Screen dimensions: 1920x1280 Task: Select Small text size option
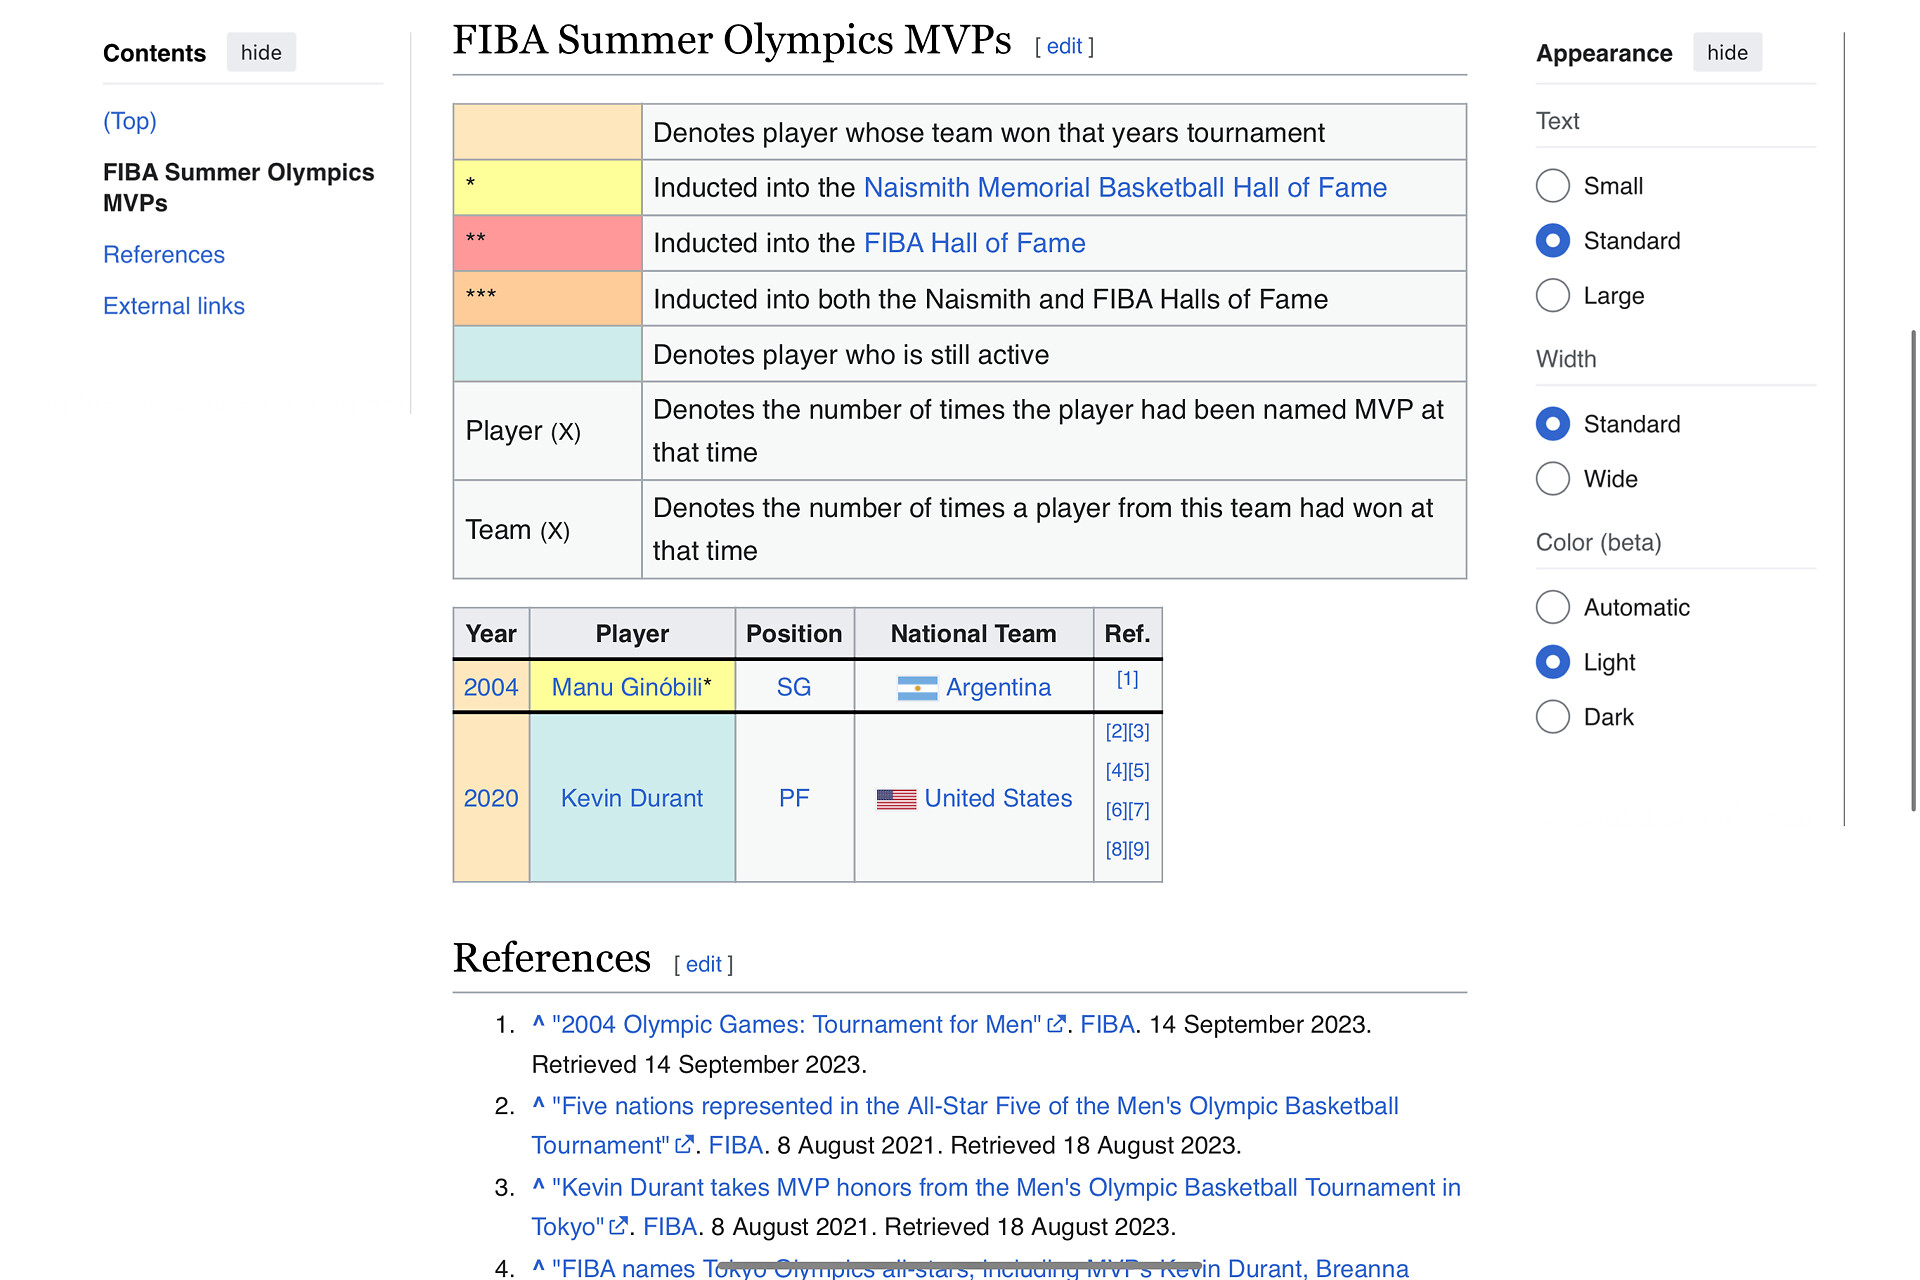pos(1553,186)
